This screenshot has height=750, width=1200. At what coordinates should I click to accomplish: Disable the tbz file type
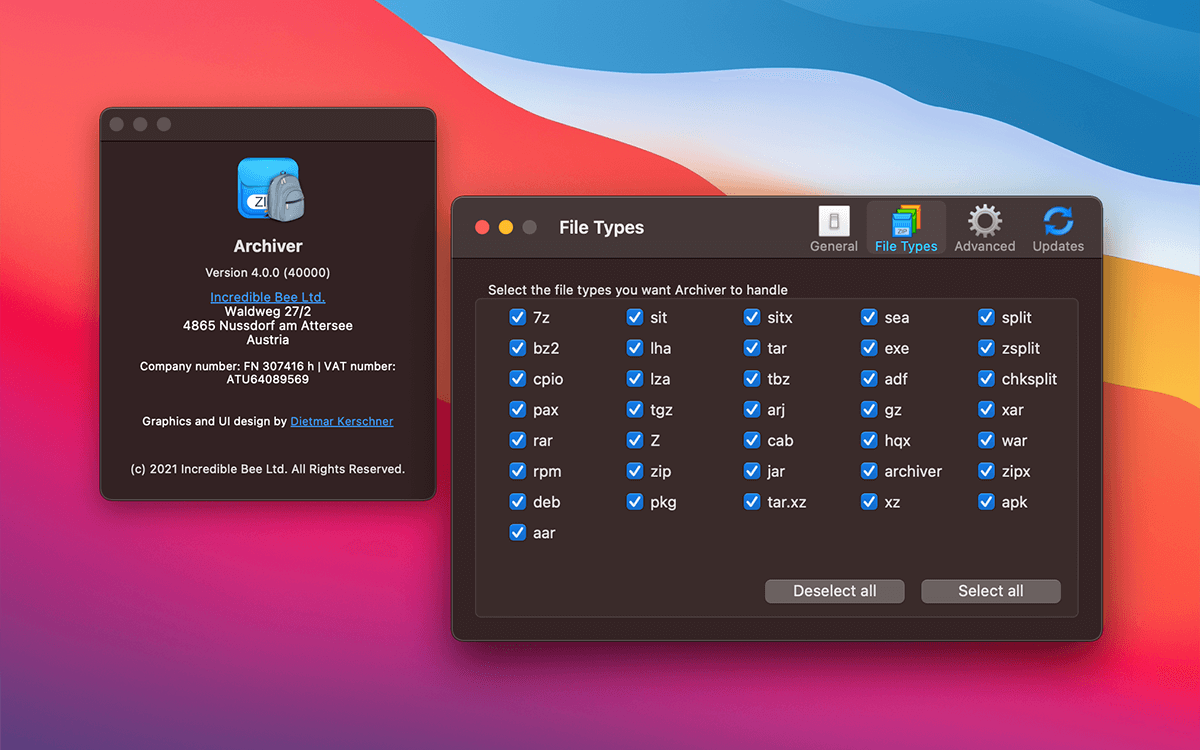point(752,379)
